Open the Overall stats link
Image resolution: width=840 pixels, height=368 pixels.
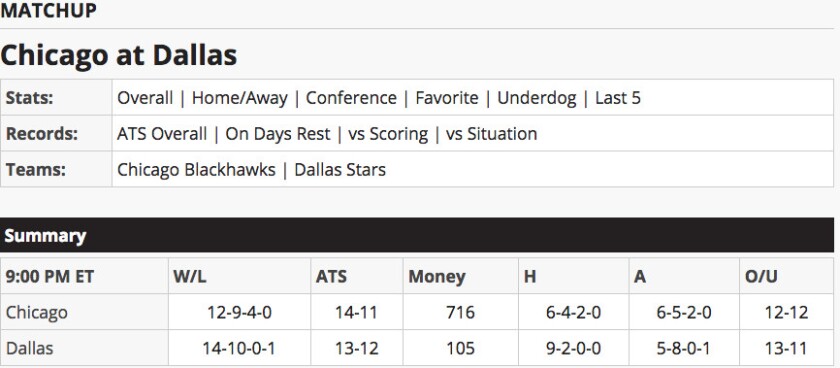point(145,98)
